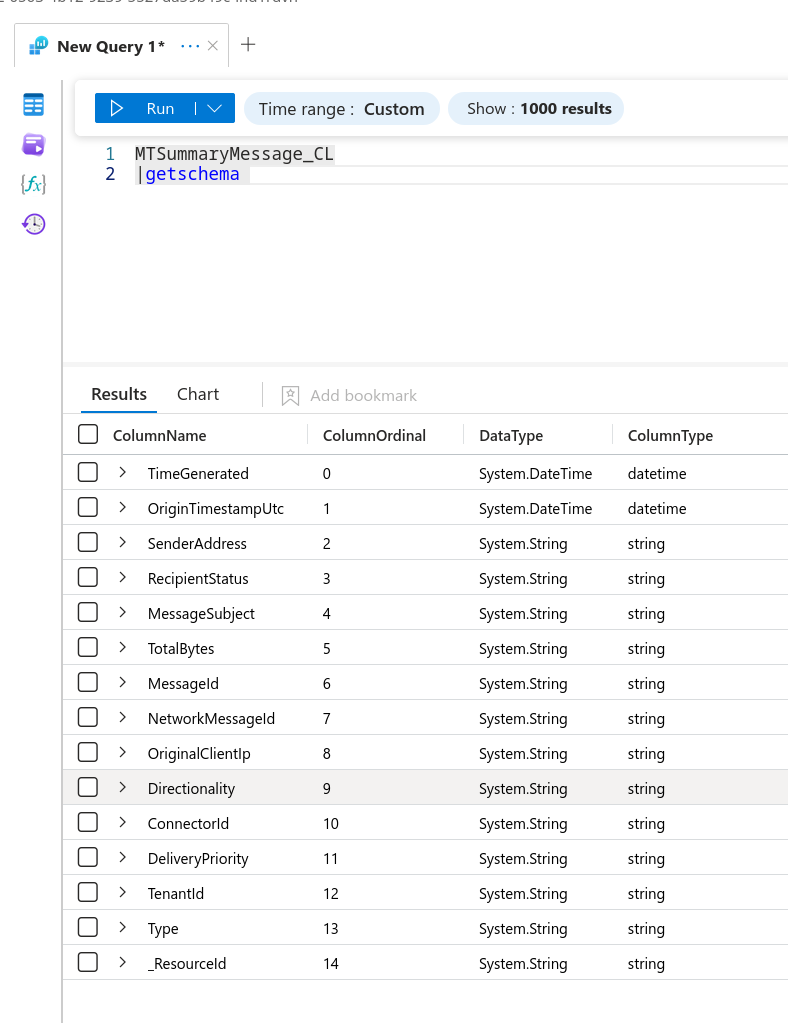
Task: Open the New Query 1 tab ellipsis menu
Action: (189, 46)
